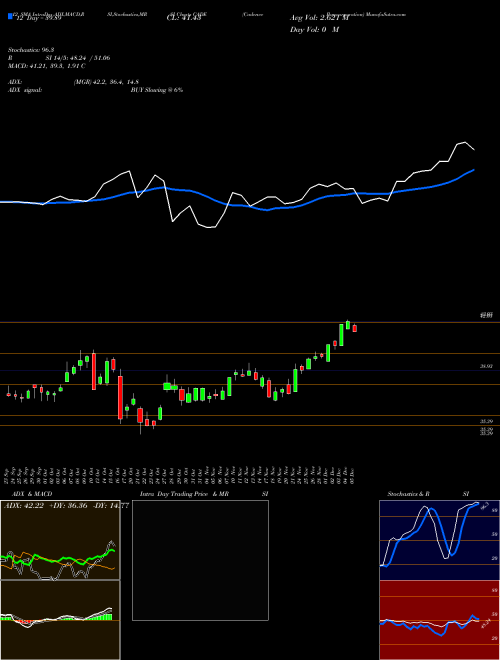
Task: Click the "Intra Day Trading Price & MR" title
Action: pos(184,494)
